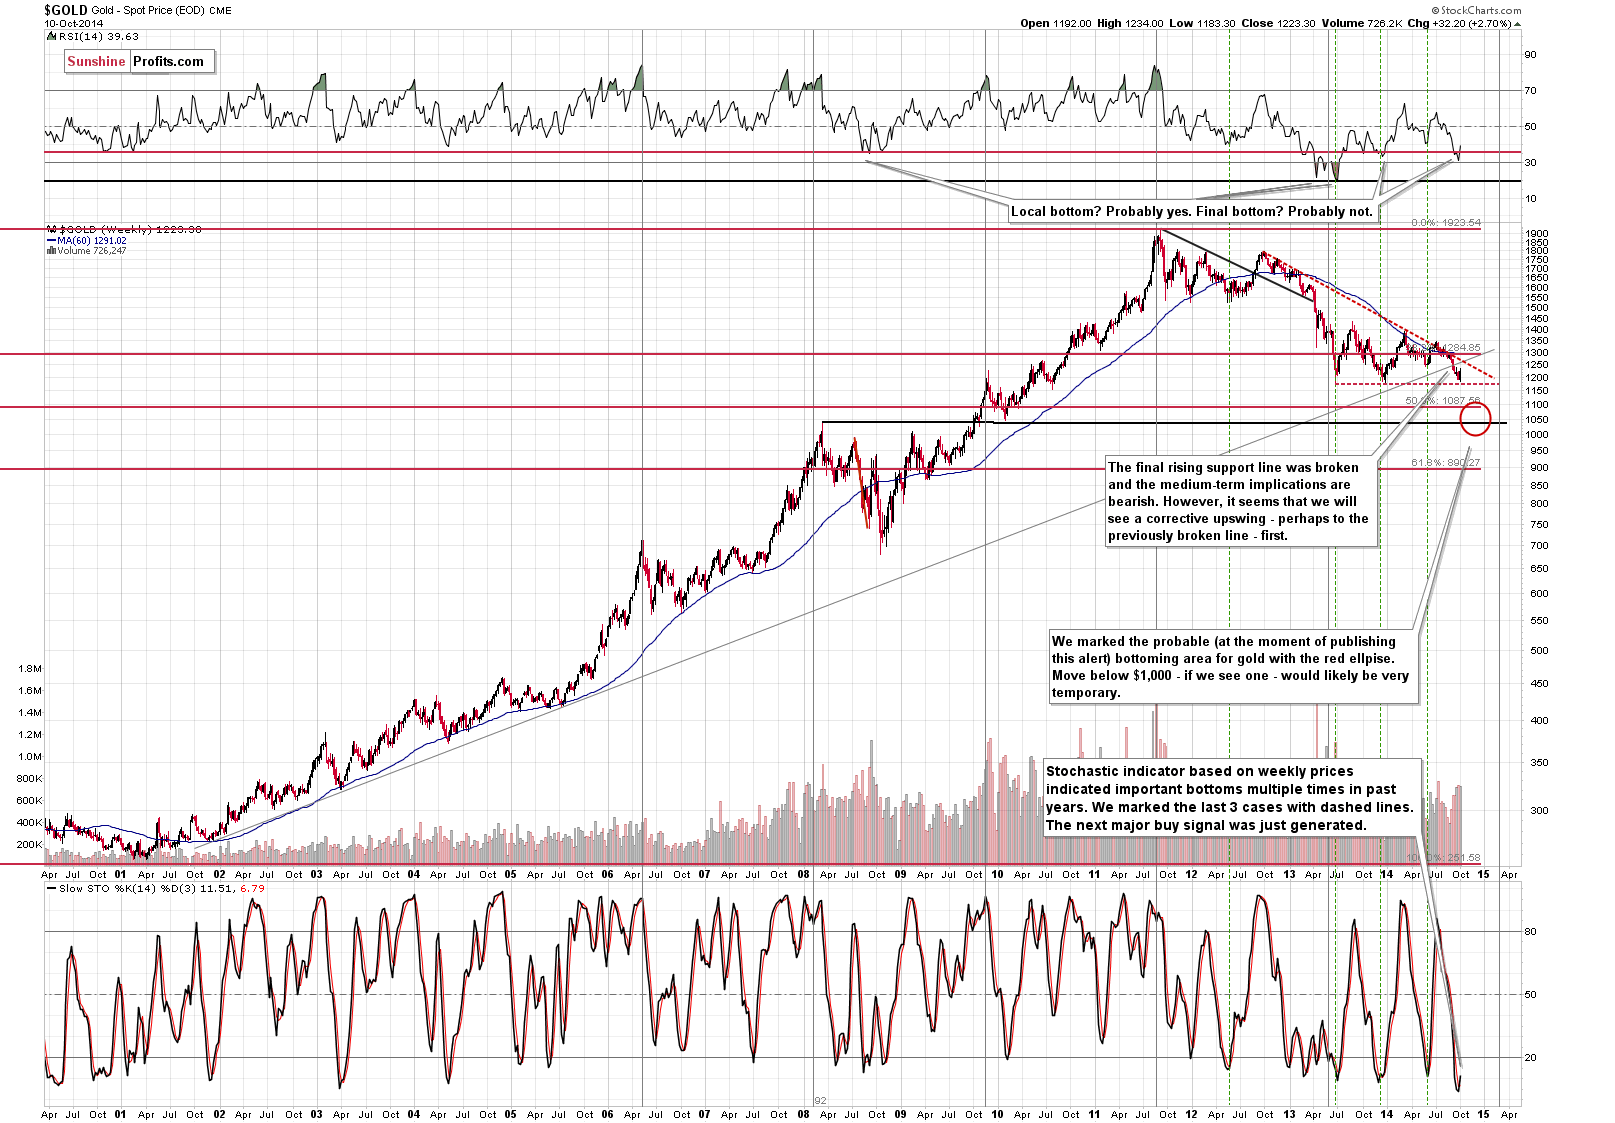Viewport: 1615px width, 1123px height.
Task: Click the 200K volume axis label
Action: (x=30, y=845)
